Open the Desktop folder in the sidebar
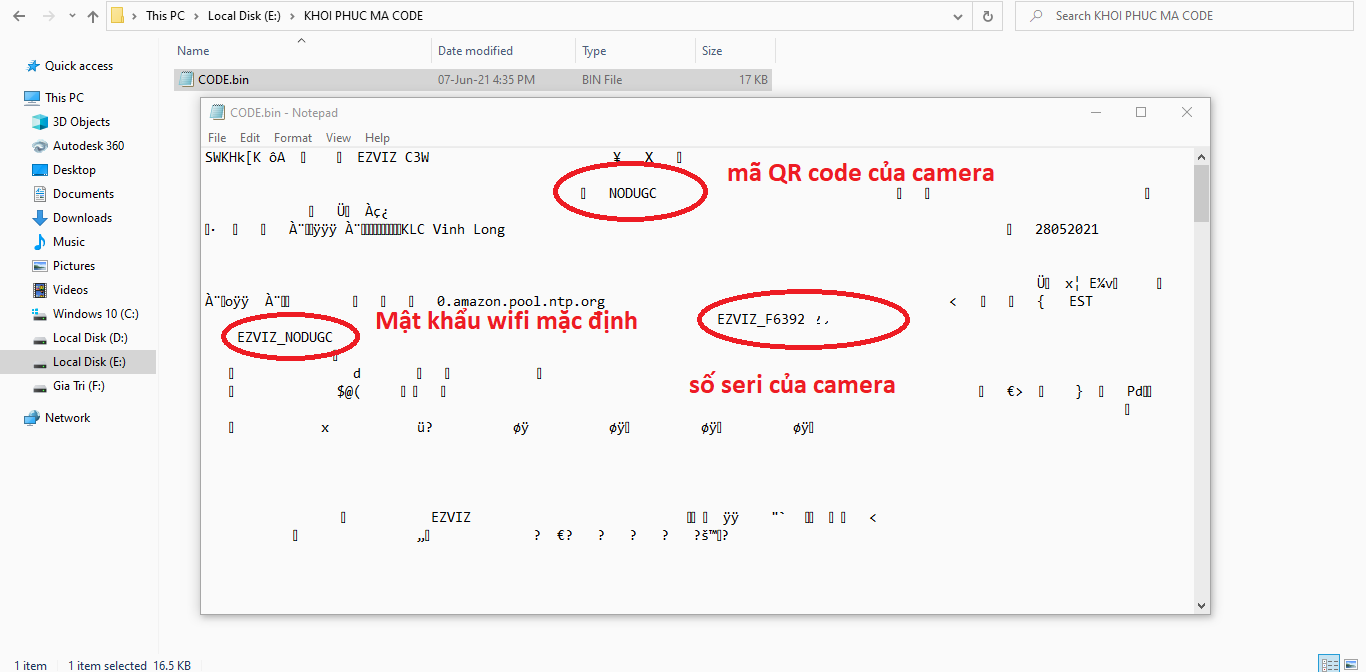 pyautogui.click(x=74, y=170)
